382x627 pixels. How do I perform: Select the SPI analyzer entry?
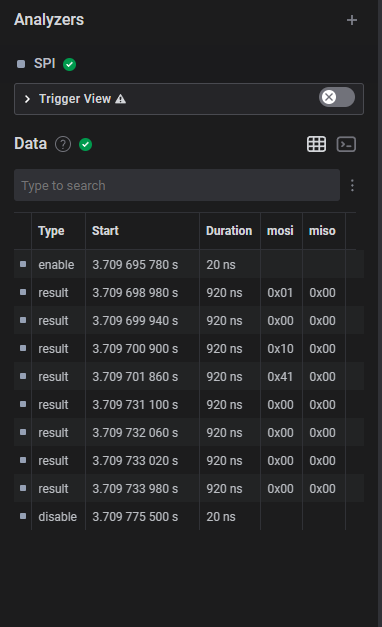(44, 64)
